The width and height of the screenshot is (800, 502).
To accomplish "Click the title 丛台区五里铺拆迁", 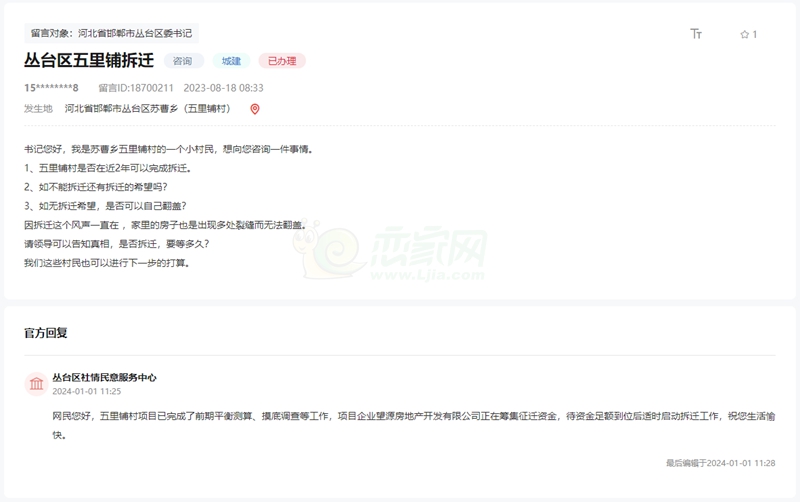I will pos(89,60).
